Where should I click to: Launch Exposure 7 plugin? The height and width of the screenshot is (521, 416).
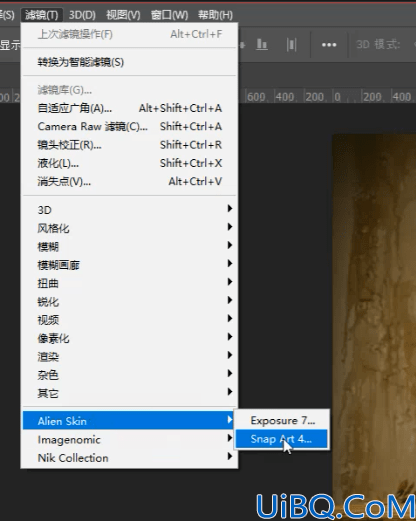282,420
